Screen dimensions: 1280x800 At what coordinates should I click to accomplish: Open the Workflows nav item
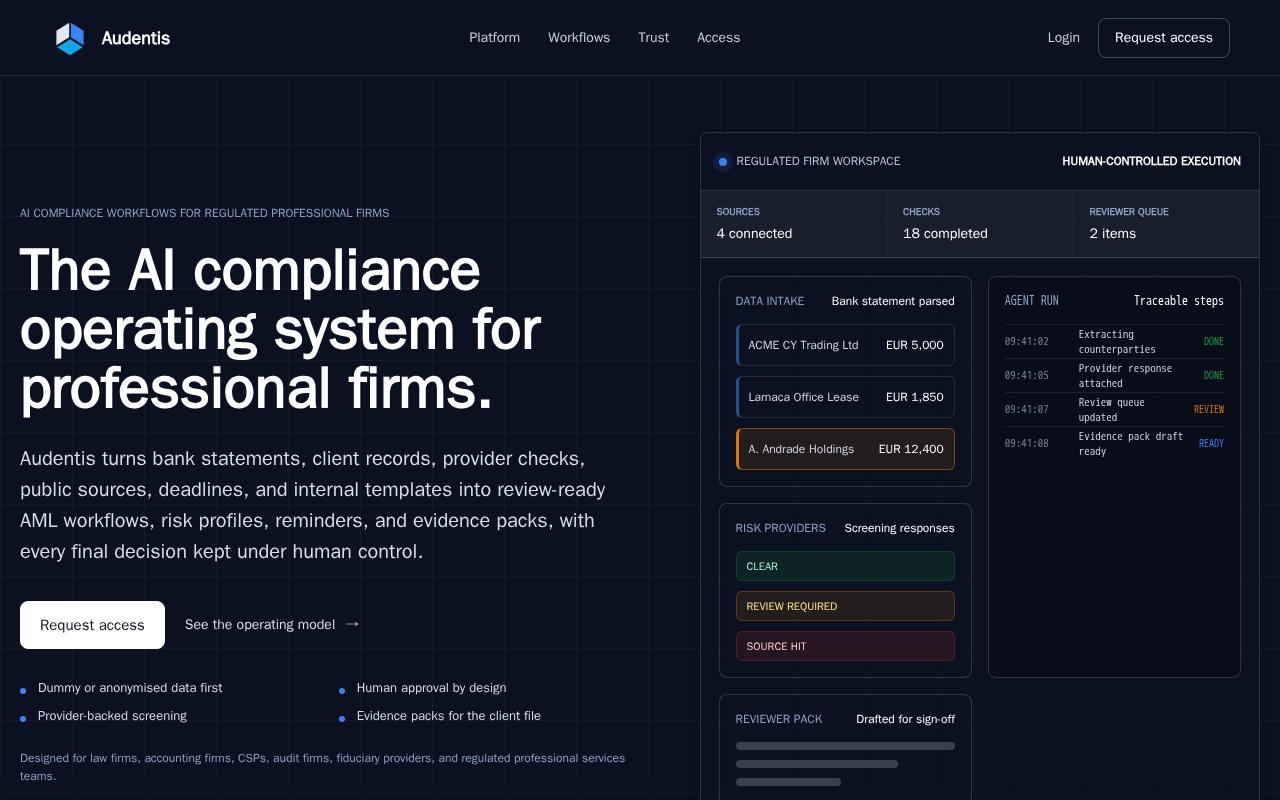pos(579,38)
